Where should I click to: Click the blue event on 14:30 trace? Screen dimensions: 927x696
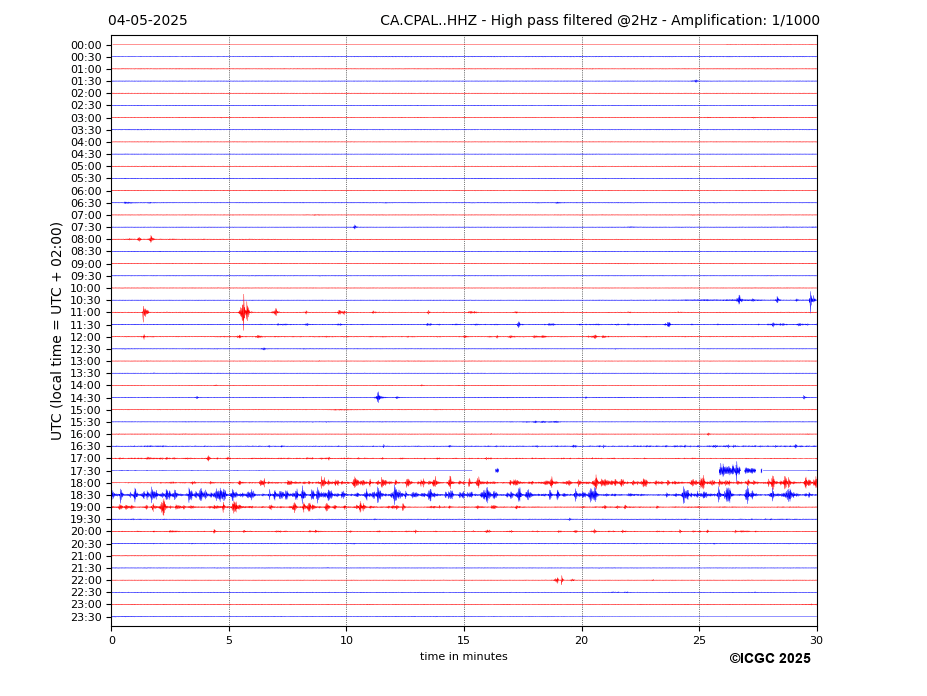click(378, 397)
